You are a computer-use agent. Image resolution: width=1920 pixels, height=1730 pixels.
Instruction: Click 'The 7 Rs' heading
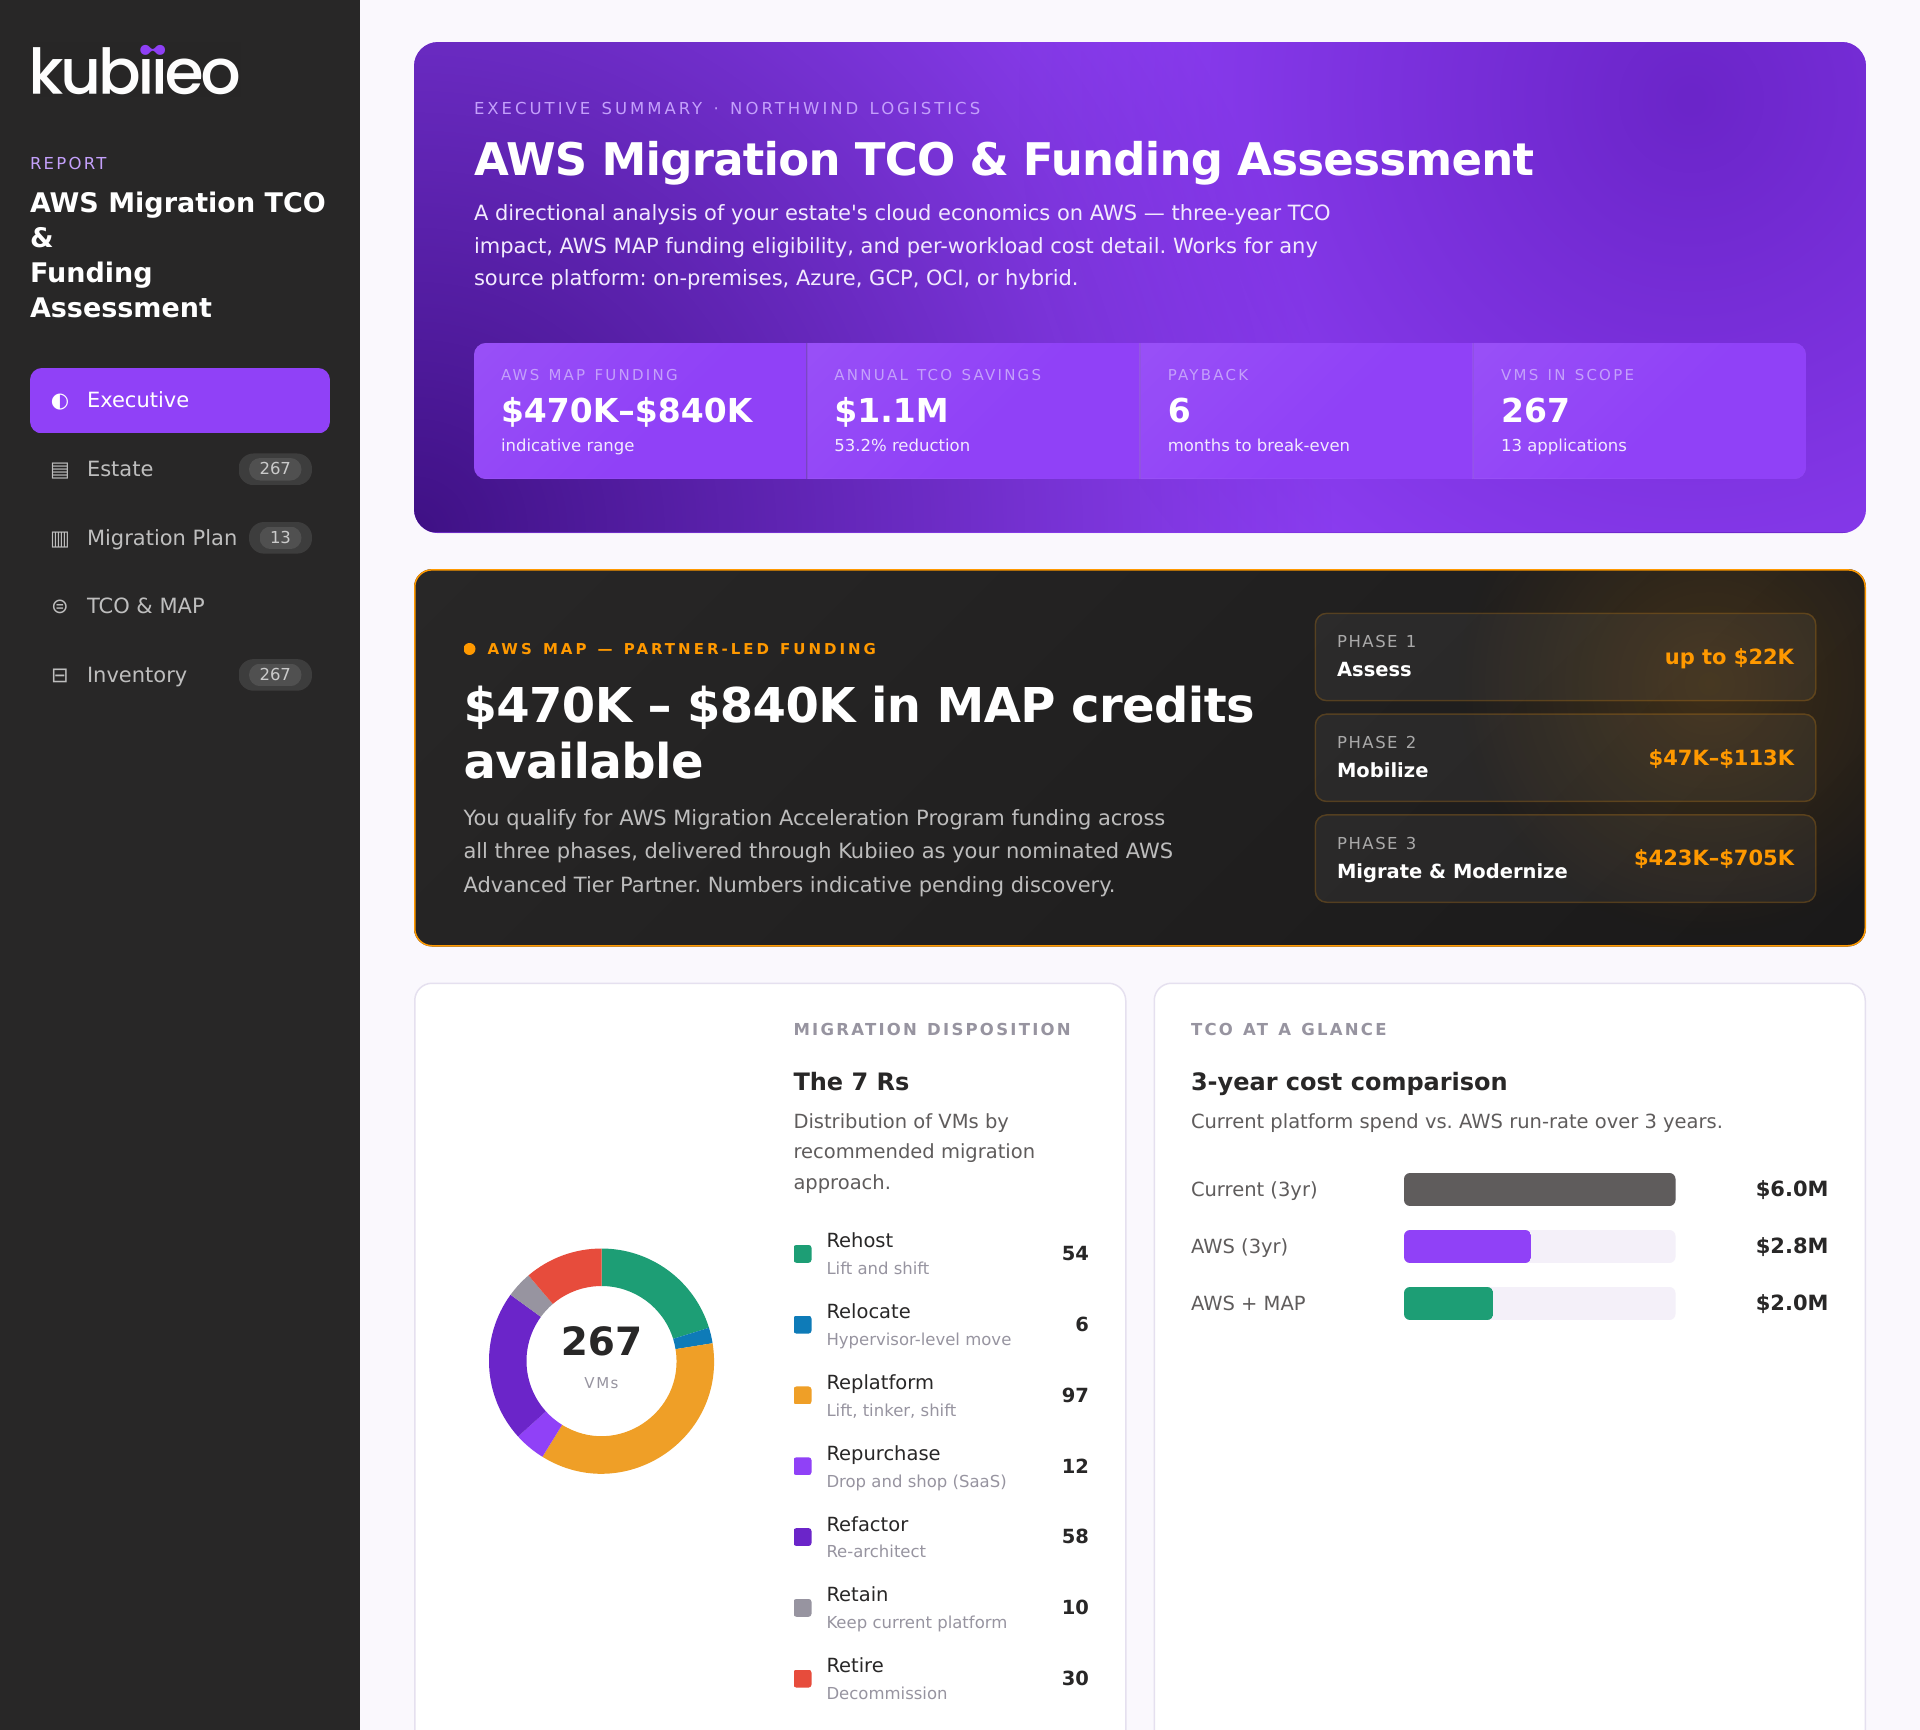[851, 1082]
